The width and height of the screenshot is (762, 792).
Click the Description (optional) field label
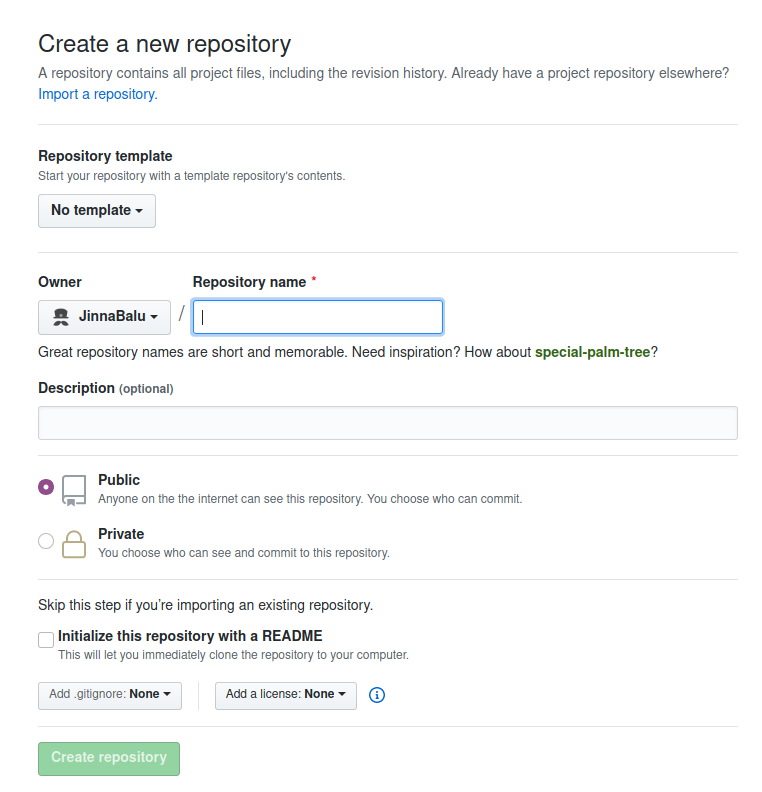pos(106,388)
